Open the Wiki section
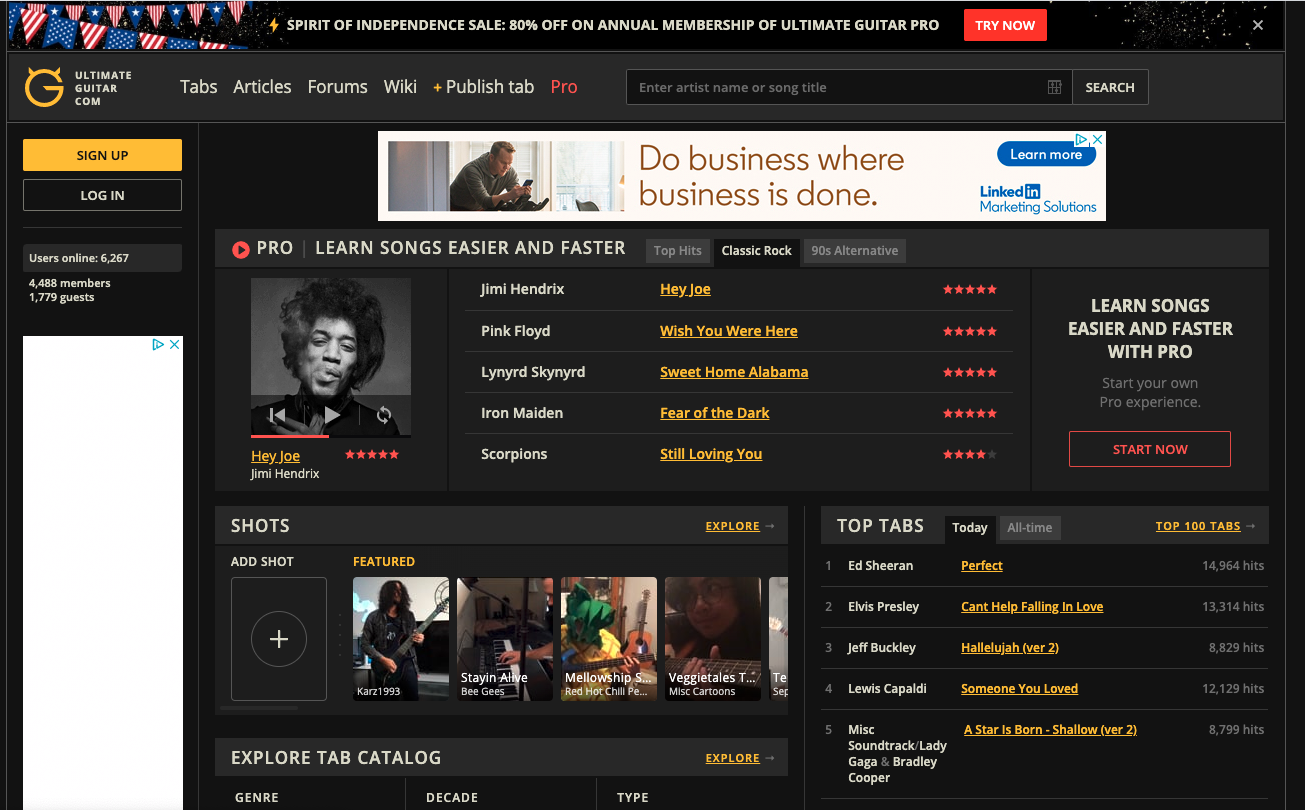Screen dimensions: 1305x810 pos(400,87)
